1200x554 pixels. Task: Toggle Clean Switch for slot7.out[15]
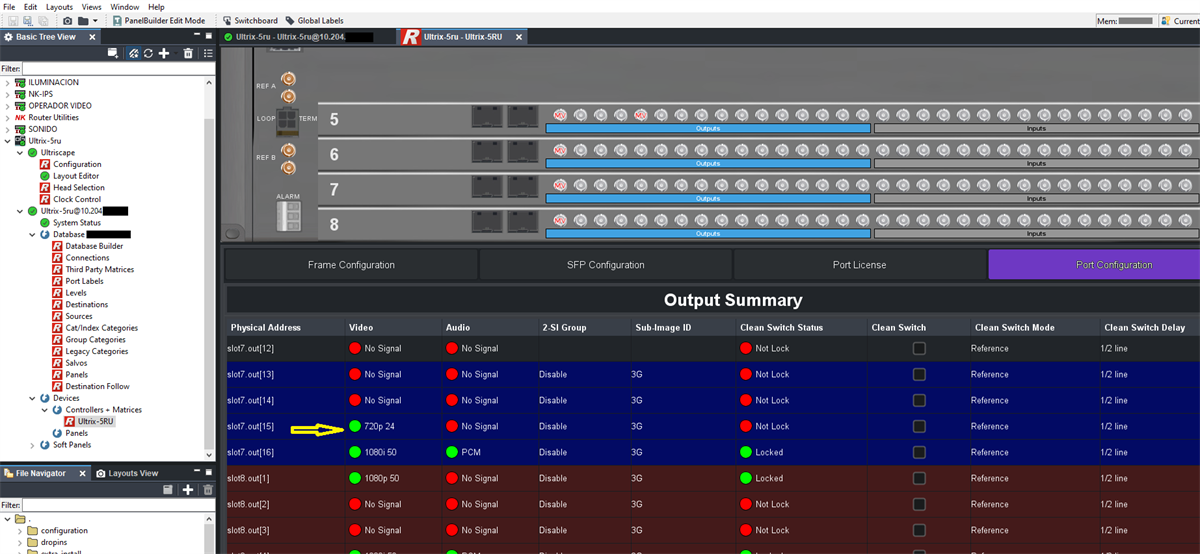click(x=919, y=426)
